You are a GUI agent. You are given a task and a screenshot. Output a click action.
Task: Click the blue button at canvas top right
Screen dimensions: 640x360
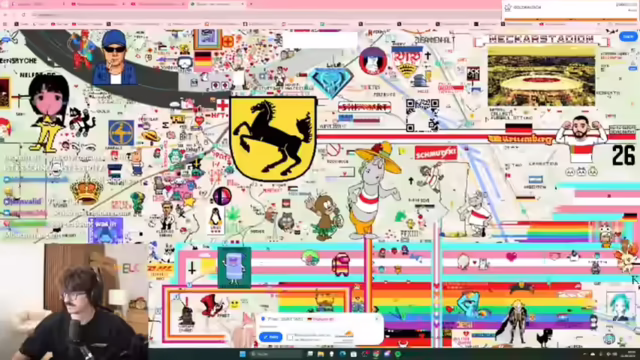point(629,37)
